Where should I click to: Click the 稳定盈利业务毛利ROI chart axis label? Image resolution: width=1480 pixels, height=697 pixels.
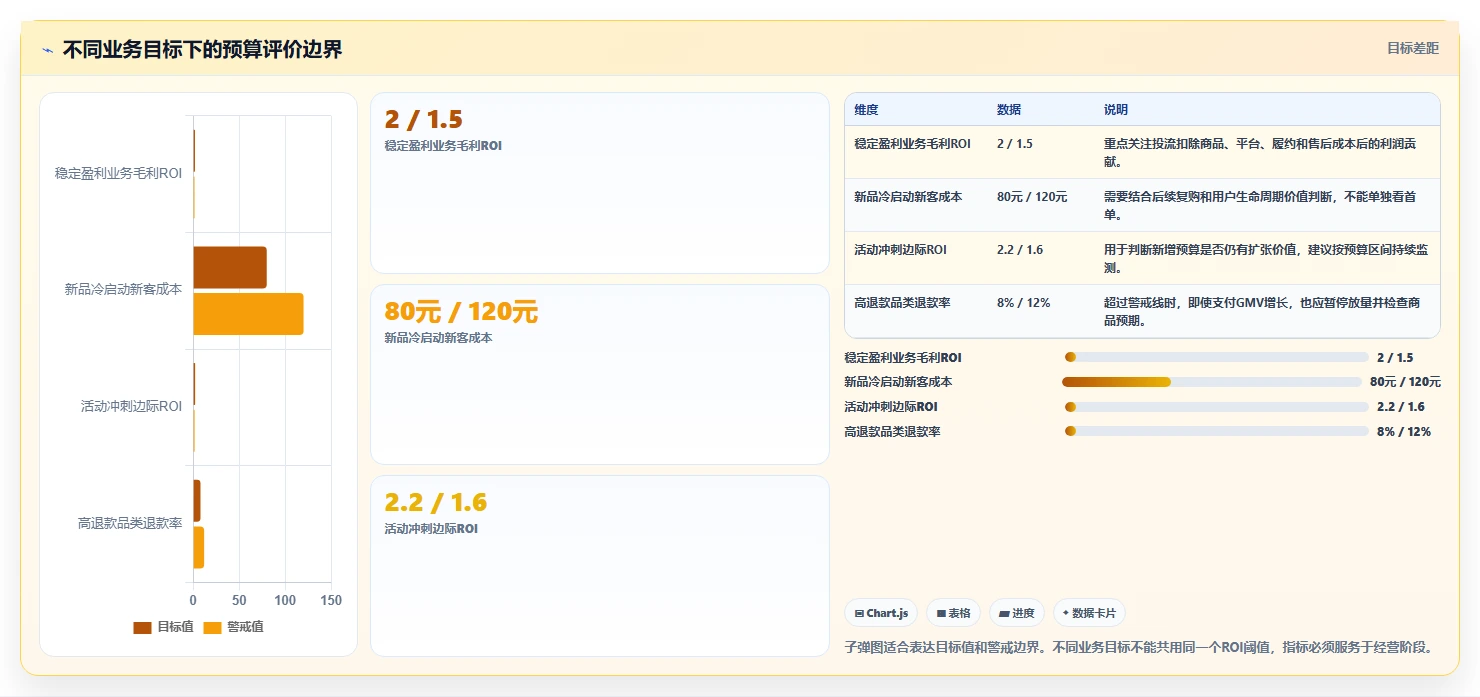pyautogui.click(x=118, y=173)
